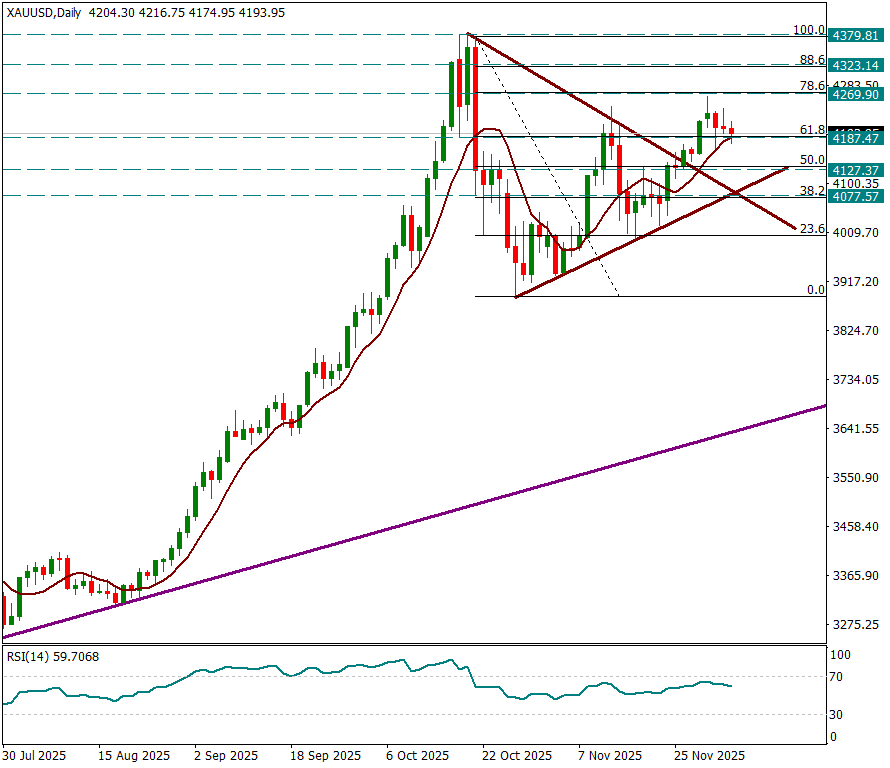Image resolution: width=890 pixels, height=768 pixels.
Task: Select the 4127.37 price level tag
Action: [855, 170]
